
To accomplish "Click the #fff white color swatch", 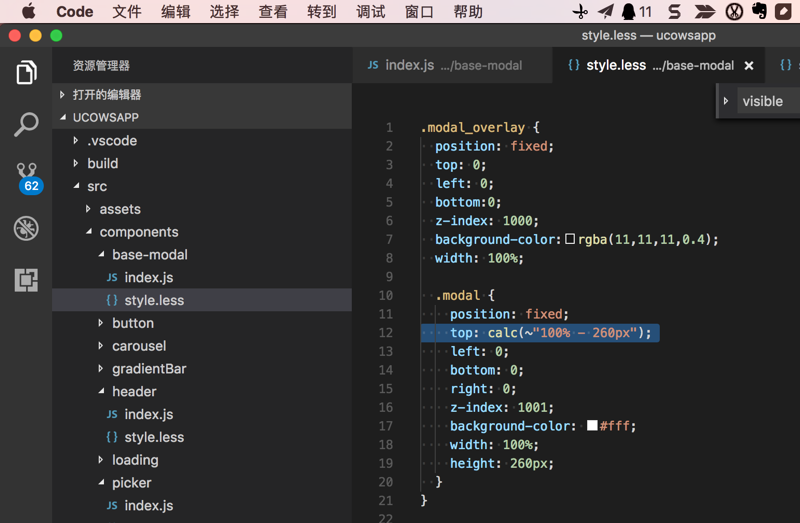I will click(x=592, y=426).
